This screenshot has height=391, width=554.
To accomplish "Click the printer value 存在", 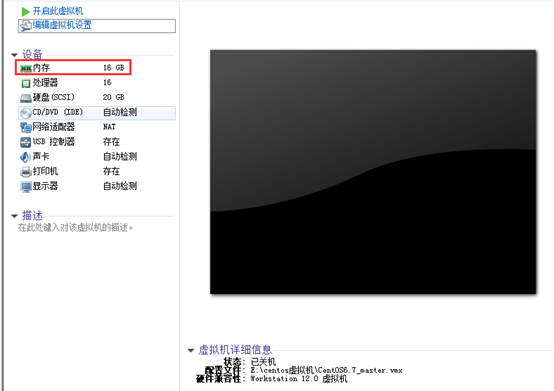I will point(112,171).
